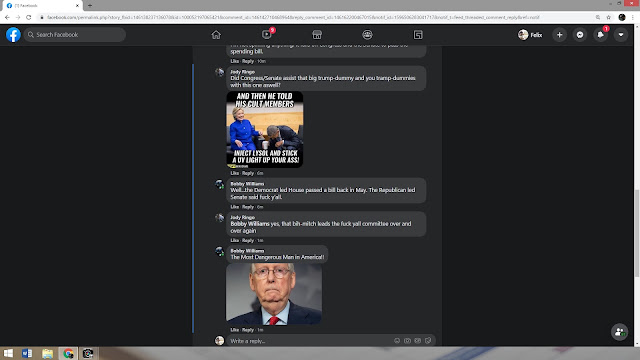Open a new browser tab
This screenshot has width=640, height=360.
click(x=90, y=5)
